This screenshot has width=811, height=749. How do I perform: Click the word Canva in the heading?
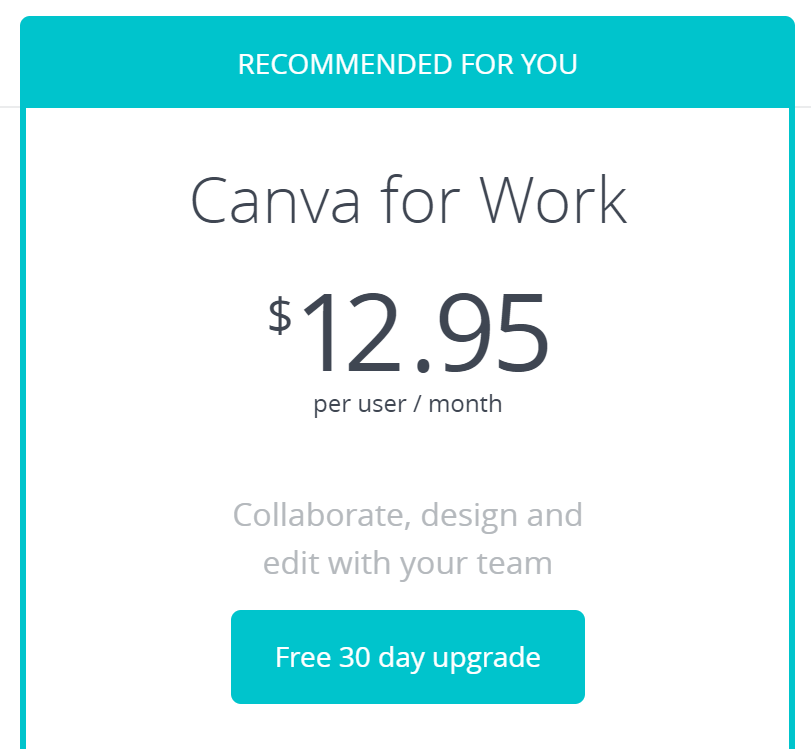275,201
